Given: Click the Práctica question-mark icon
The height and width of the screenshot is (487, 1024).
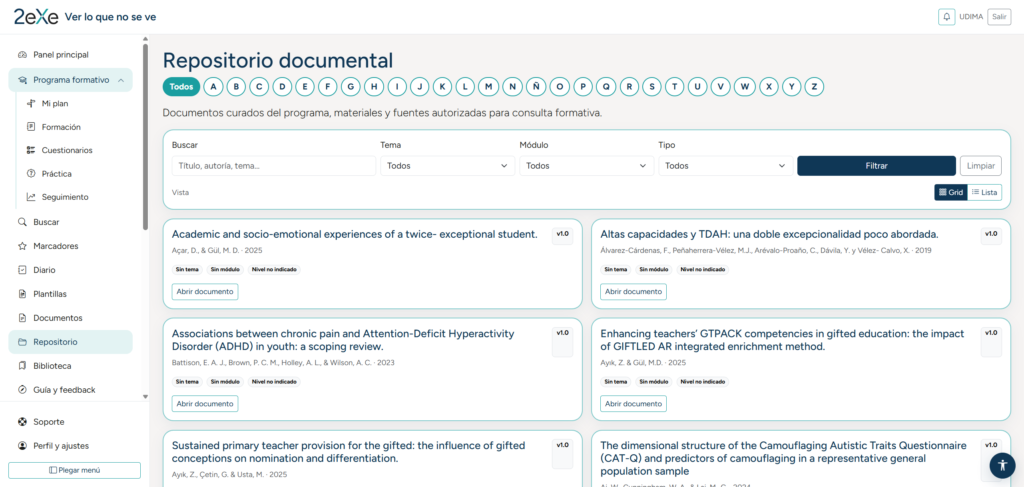Looking at the screenshot, I should pos(31,174).
